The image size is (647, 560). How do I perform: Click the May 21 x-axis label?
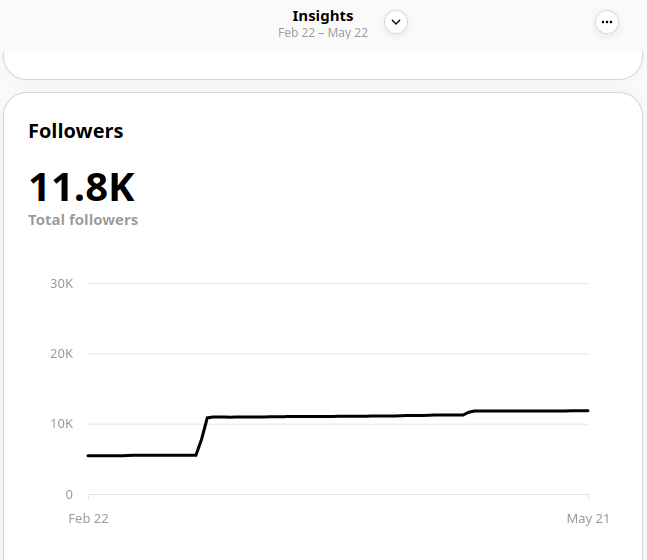[588, 518]
